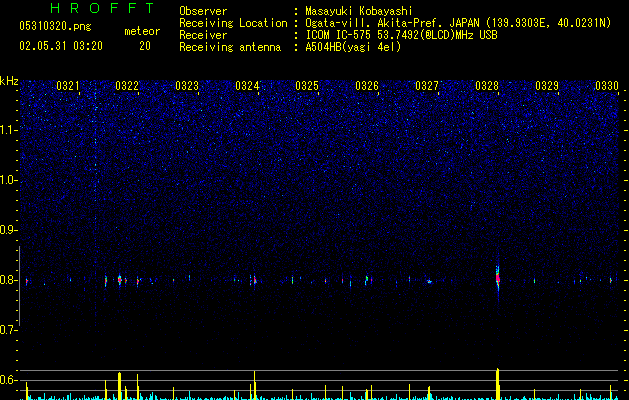Click the 'Receiving Location' label
This screenshot has width=629, height=400.
(x=233, y=23)
